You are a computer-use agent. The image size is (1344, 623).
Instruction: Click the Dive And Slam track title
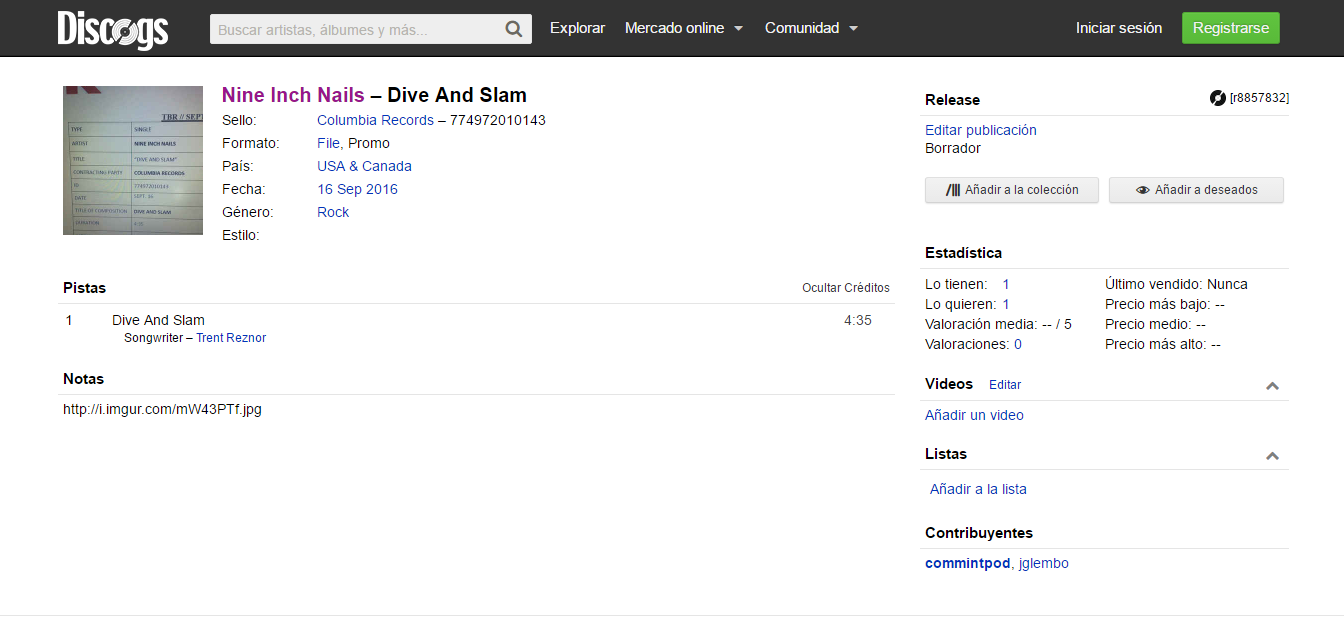158,320
